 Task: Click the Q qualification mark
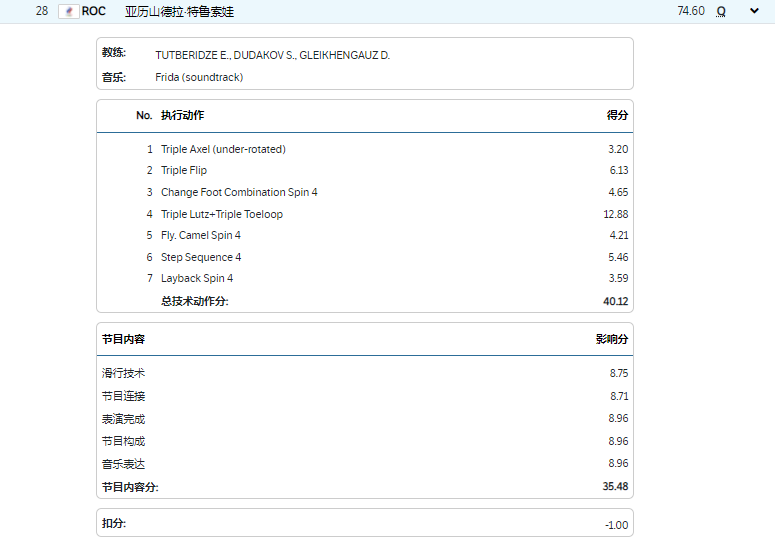point(721,11)
